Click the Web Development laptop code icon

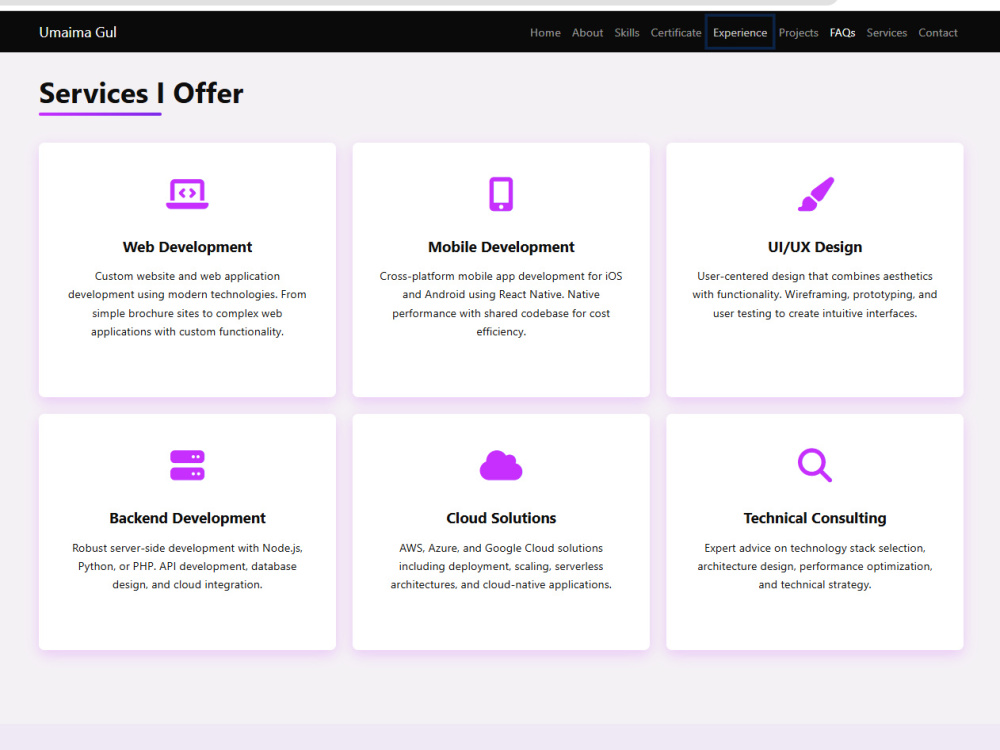coord(187,194)
